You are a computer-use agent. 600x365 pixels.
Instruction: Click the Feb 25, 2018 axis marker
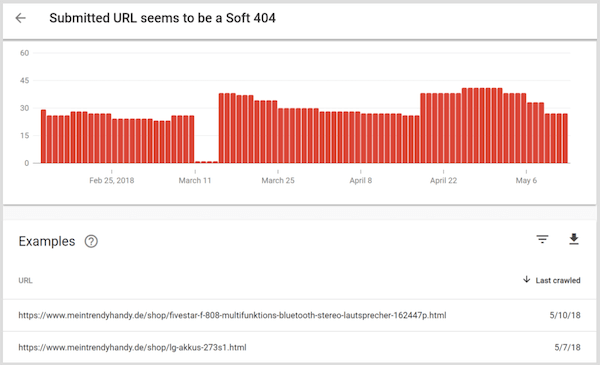[x=112, y=181]
